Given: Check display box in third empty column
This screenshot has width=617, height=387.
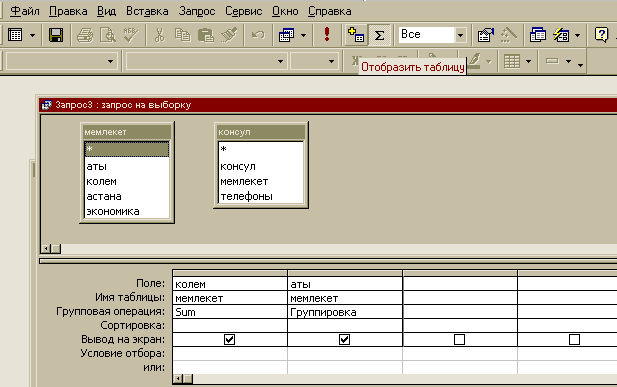Looking at the screenshot, I should (459, 339).
